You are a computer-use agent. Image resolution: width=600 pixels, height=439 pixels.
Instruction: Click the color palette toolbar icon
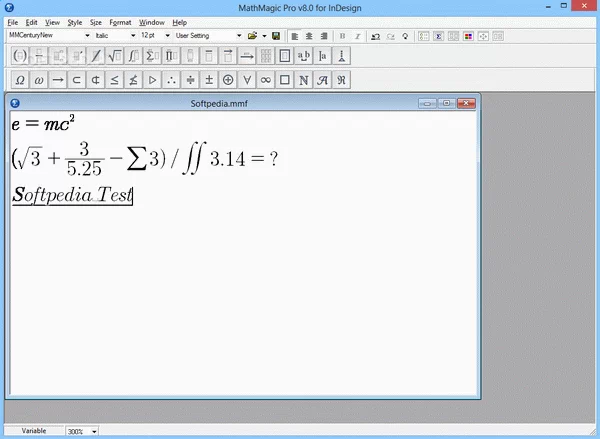point(468,36)
